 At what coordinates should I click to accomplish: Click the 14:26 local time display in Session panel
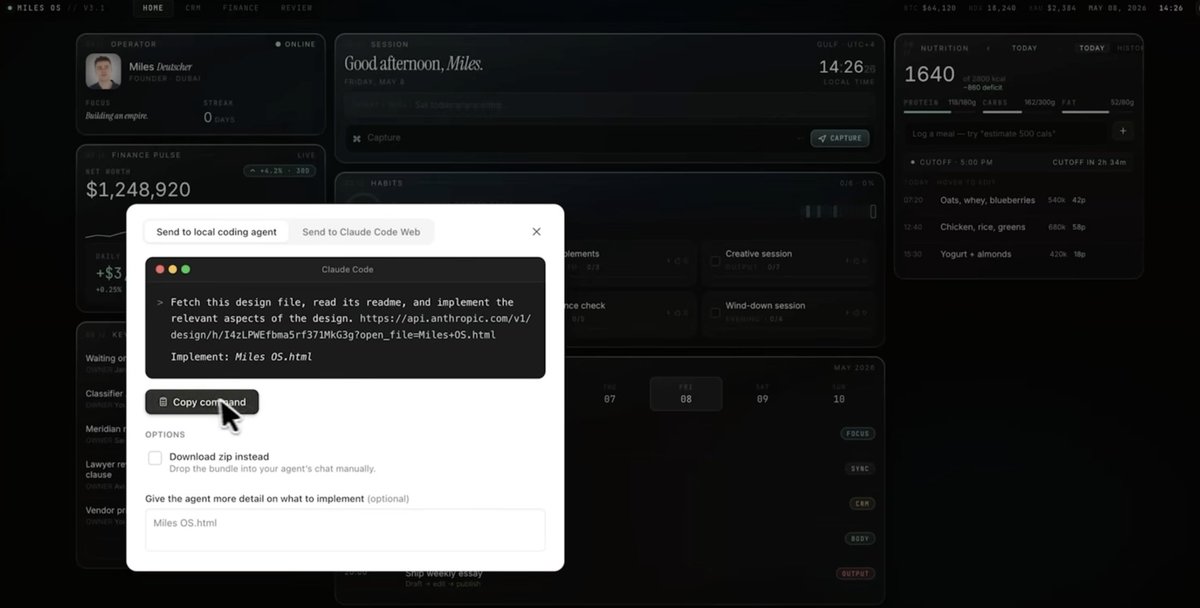pyautogui.click(x=847, y=67)
